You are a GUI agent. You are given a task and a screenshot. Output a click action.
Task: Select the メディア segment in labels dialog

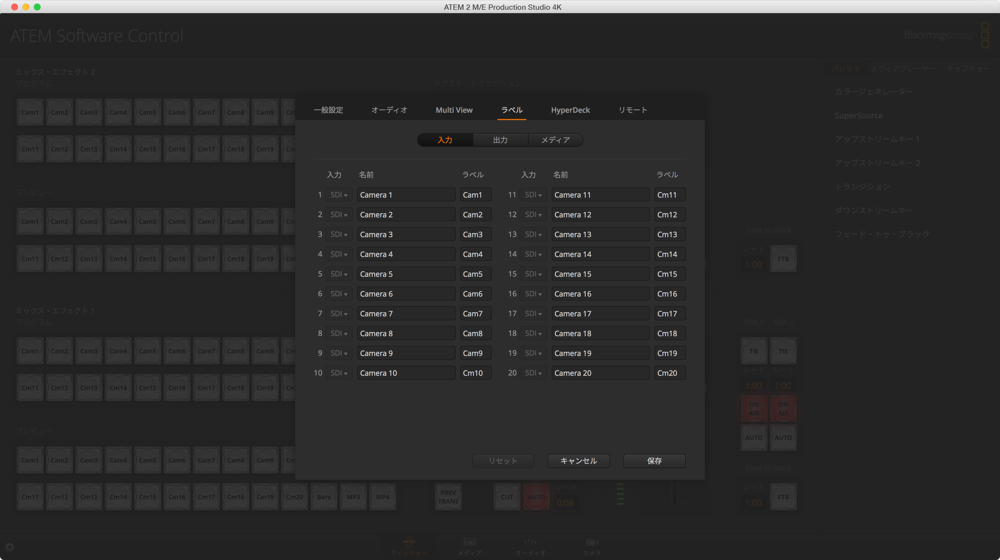click(x=555, y=140)
